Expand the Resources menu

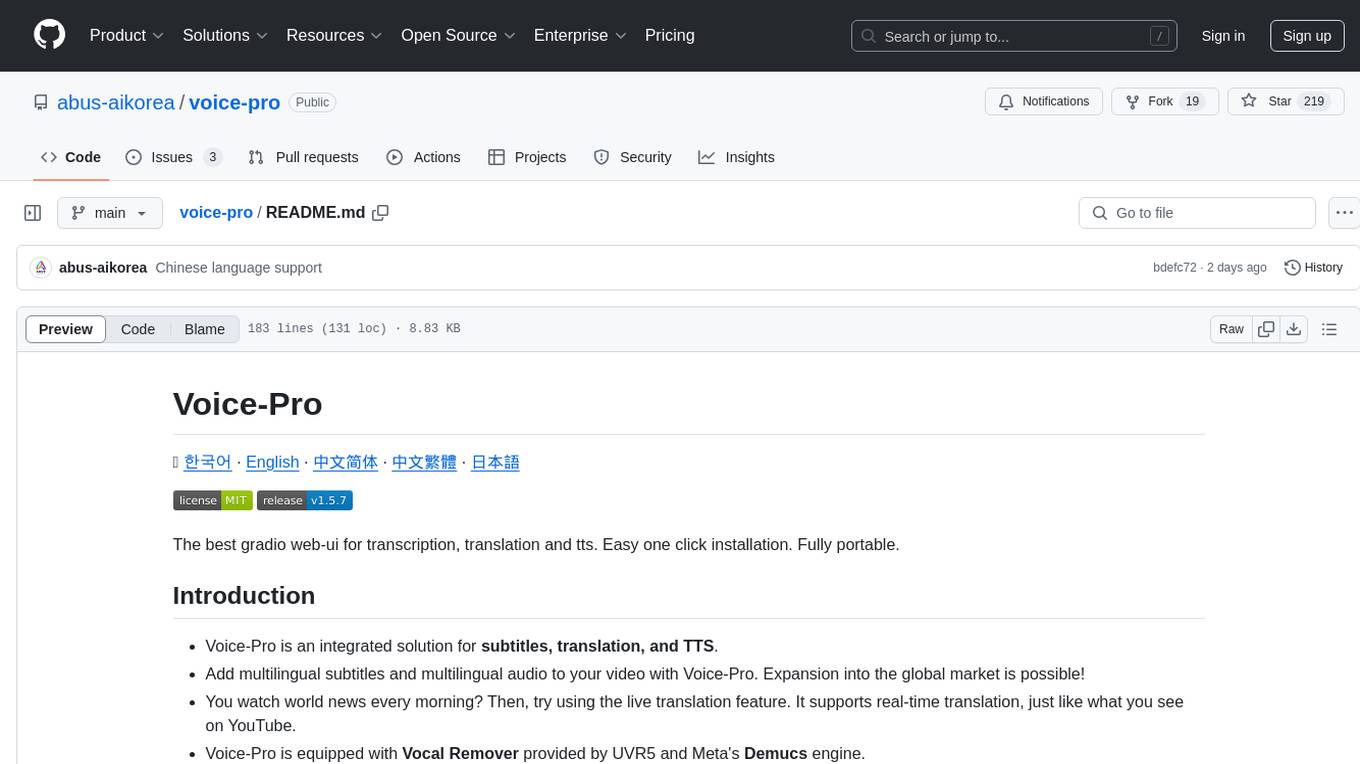[x=334, y=35]
